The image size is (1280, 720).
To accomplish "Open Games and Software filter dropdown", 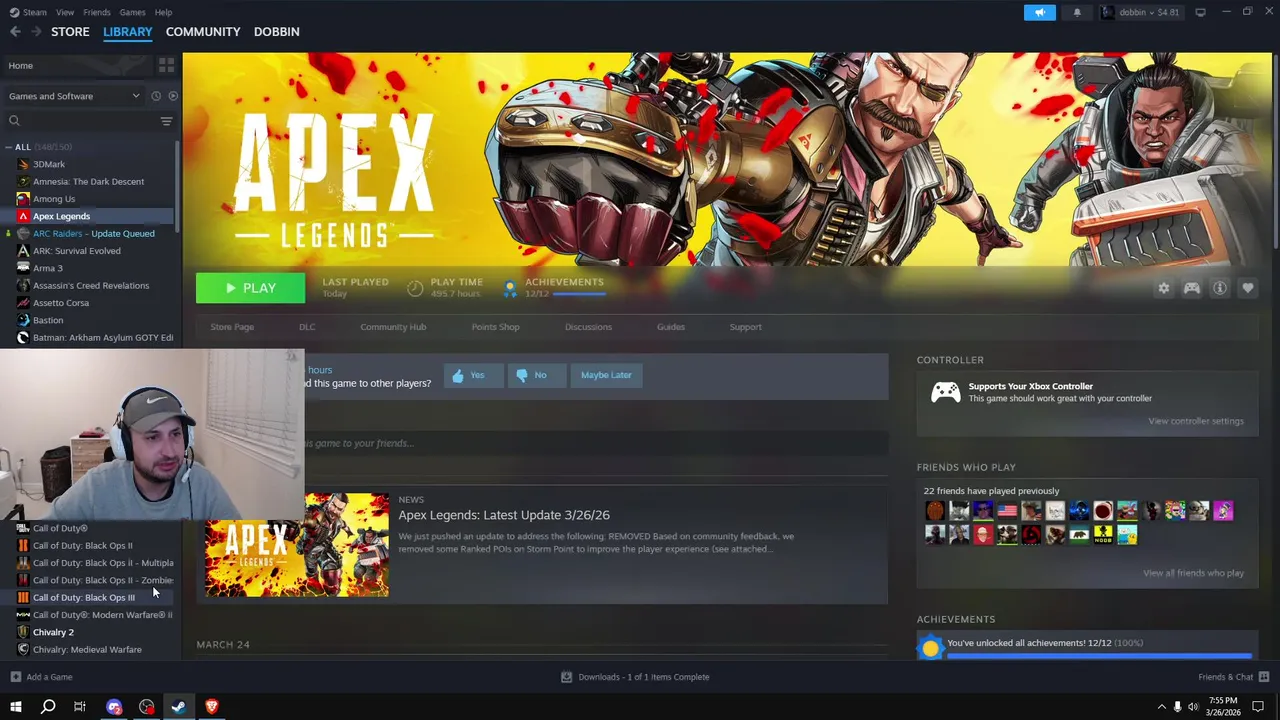I will coord(74,96).
